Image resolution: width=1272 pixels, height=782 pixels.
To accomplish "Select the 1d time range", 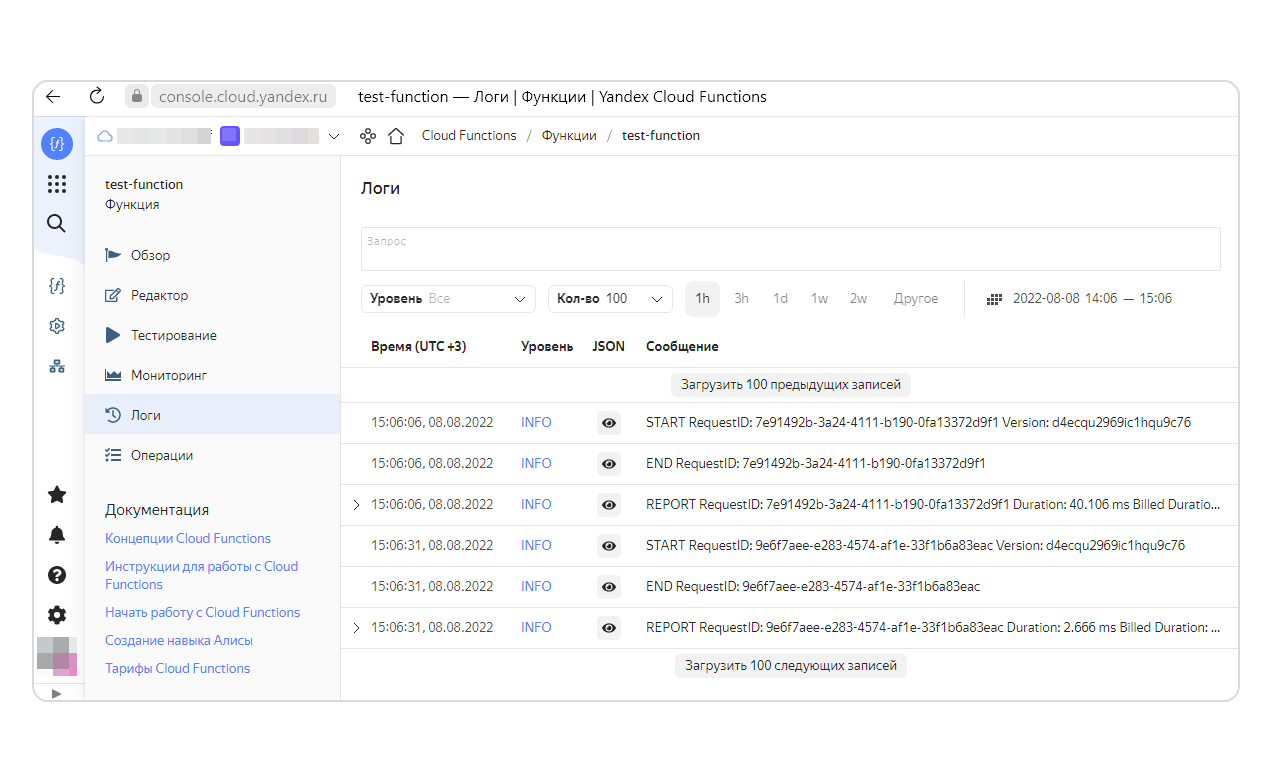I will click(x=780, y=298).
